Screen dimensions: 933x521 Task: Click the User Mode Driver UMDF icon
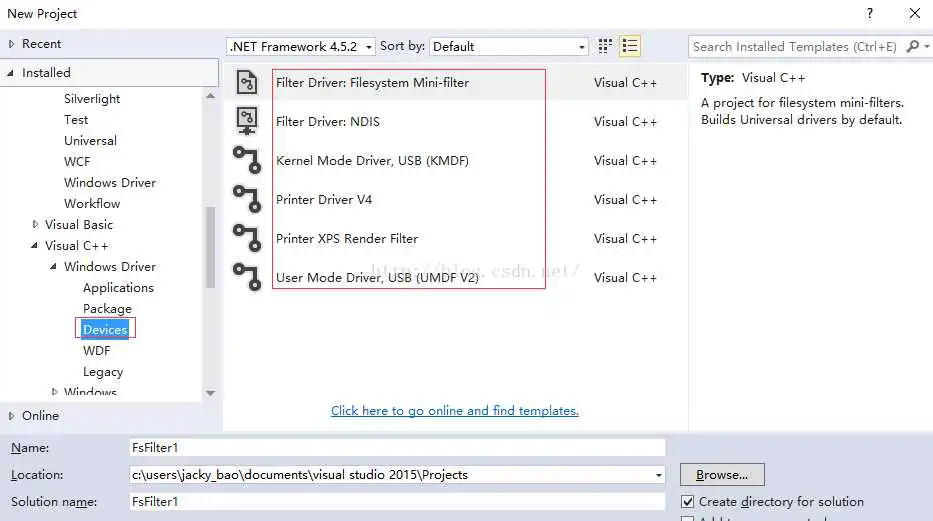coord(246,277)
